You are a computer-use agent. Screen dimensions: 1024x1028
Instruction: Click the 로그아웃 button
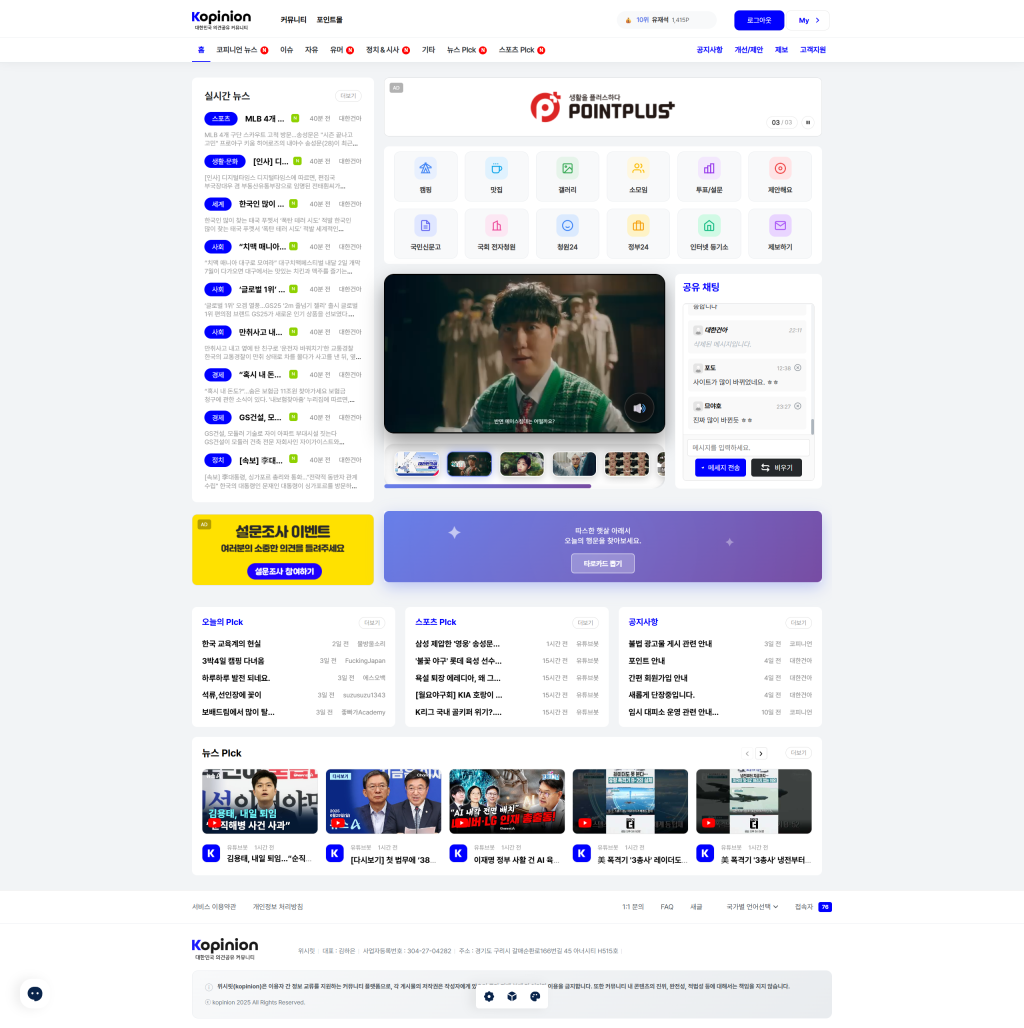(x=758, y=20)
